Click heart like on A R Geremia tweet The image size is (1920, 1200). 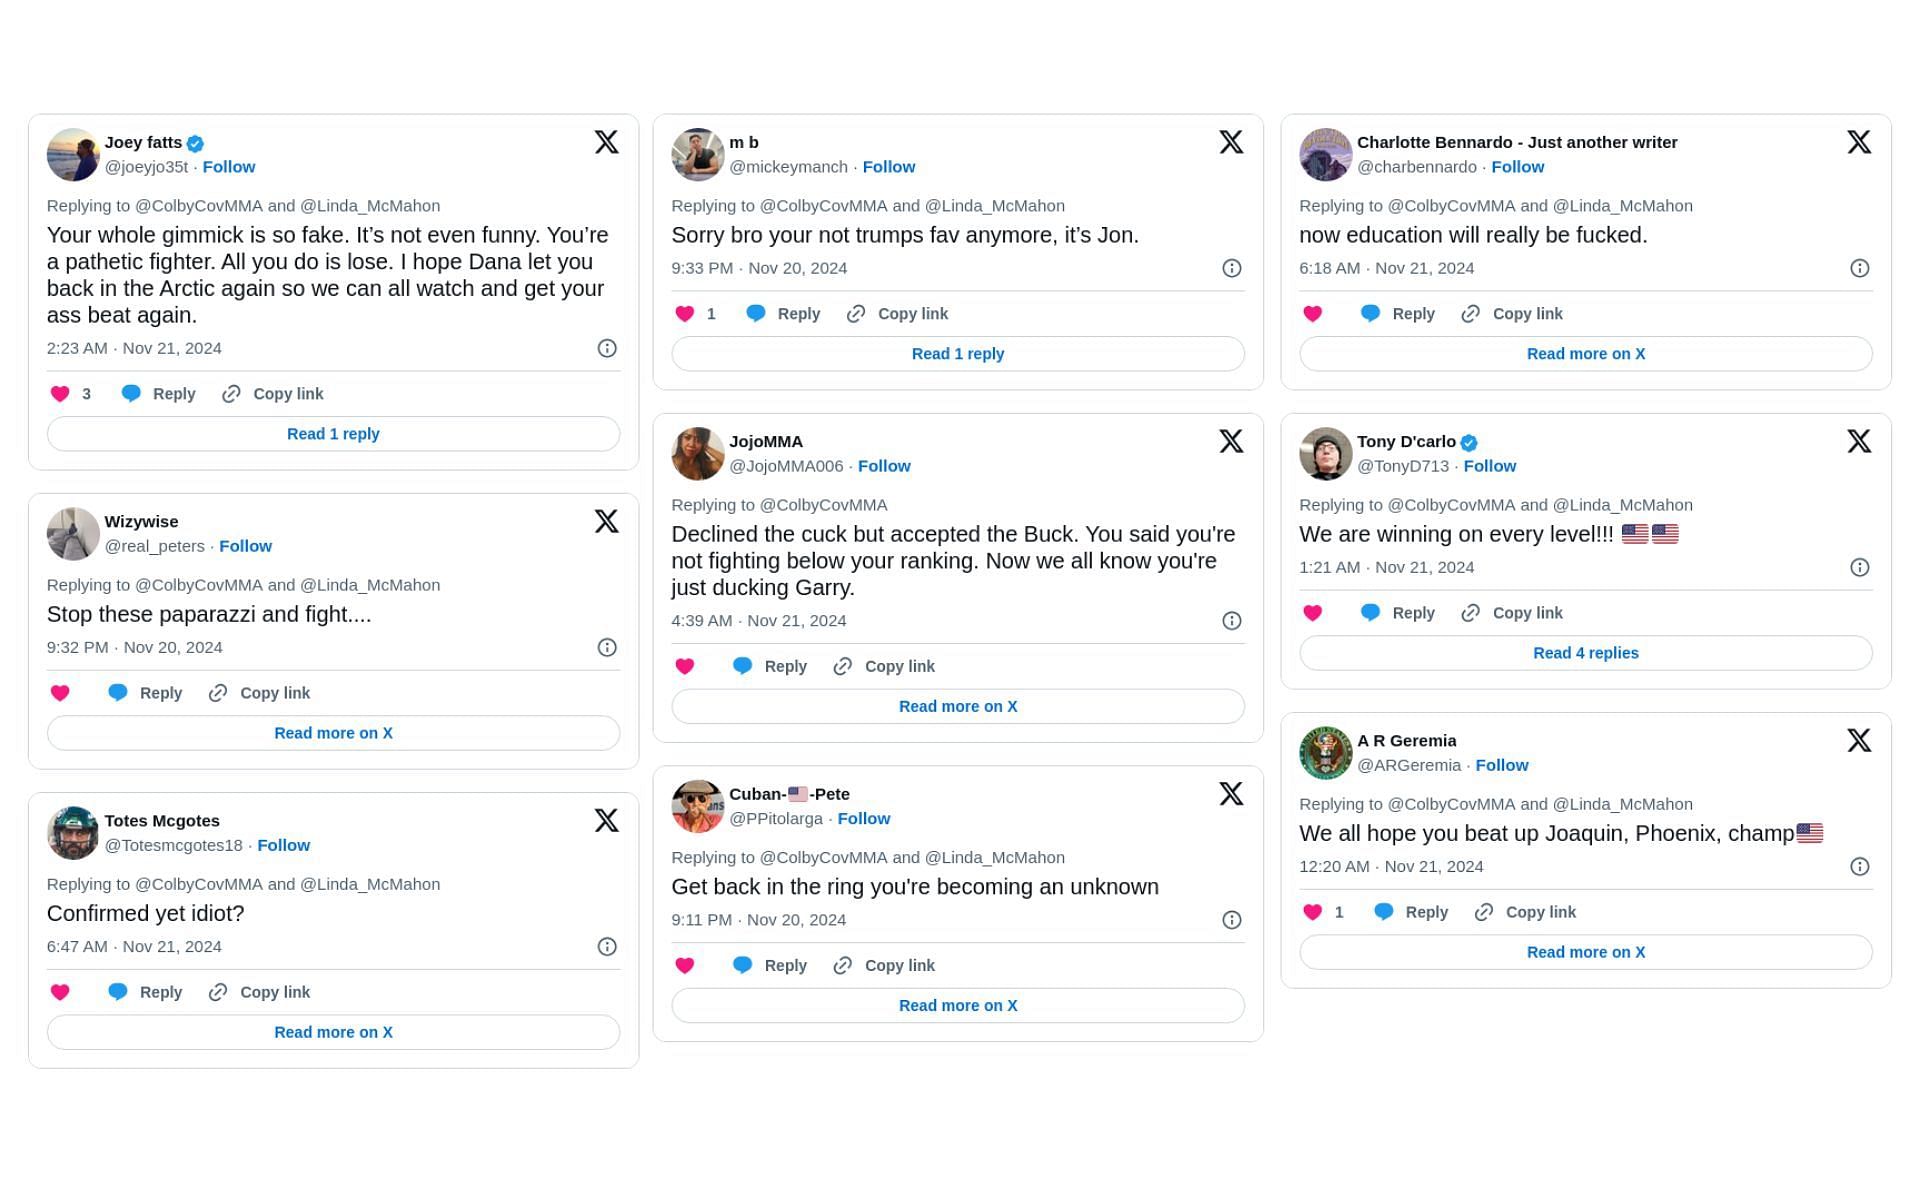pos(1313,911)
